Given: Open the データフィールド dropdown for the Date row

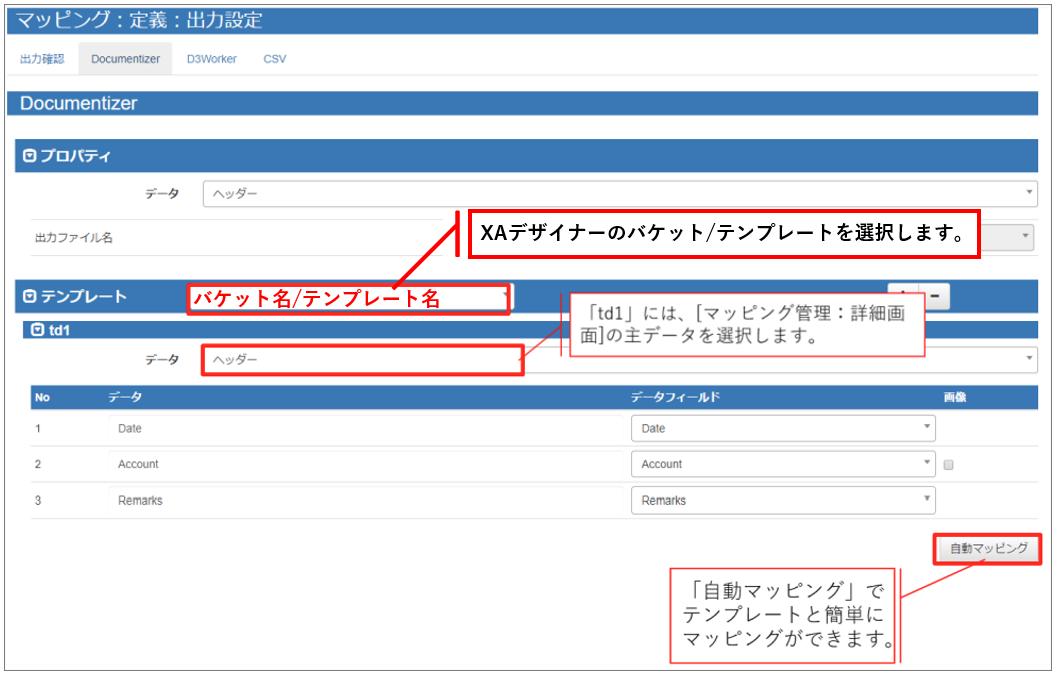Looking at the screenshot, I should click(929, 427).
